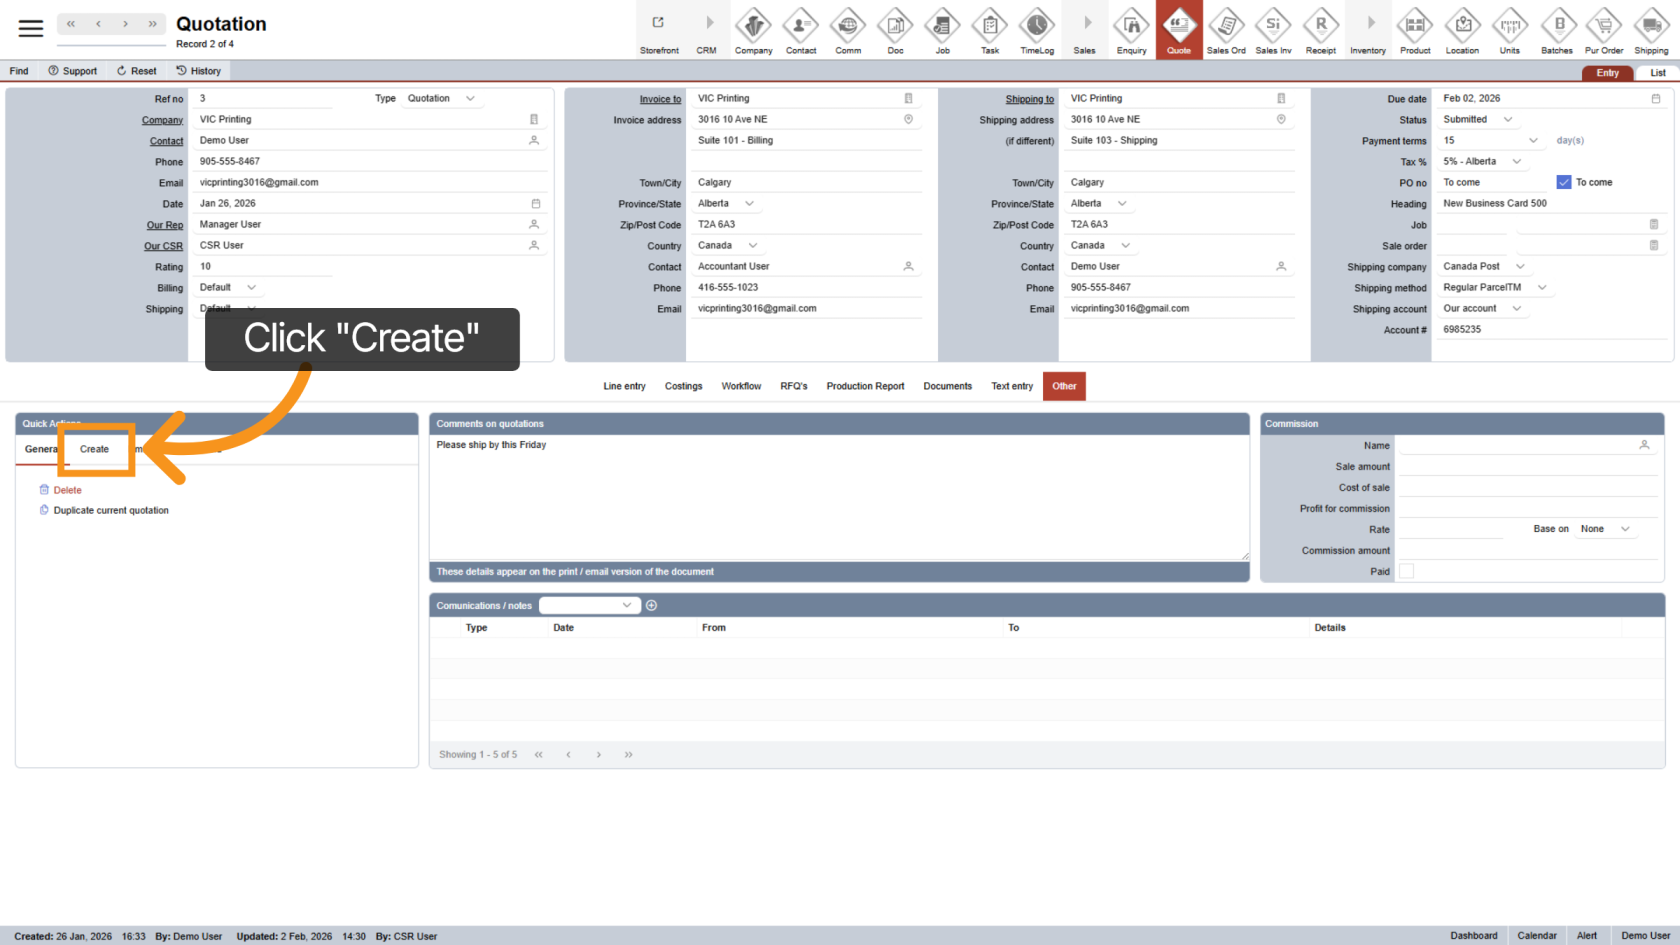The image size is (1680, 945).
Task: Open the Sales Ord module icon
Action: (1226, 29)
